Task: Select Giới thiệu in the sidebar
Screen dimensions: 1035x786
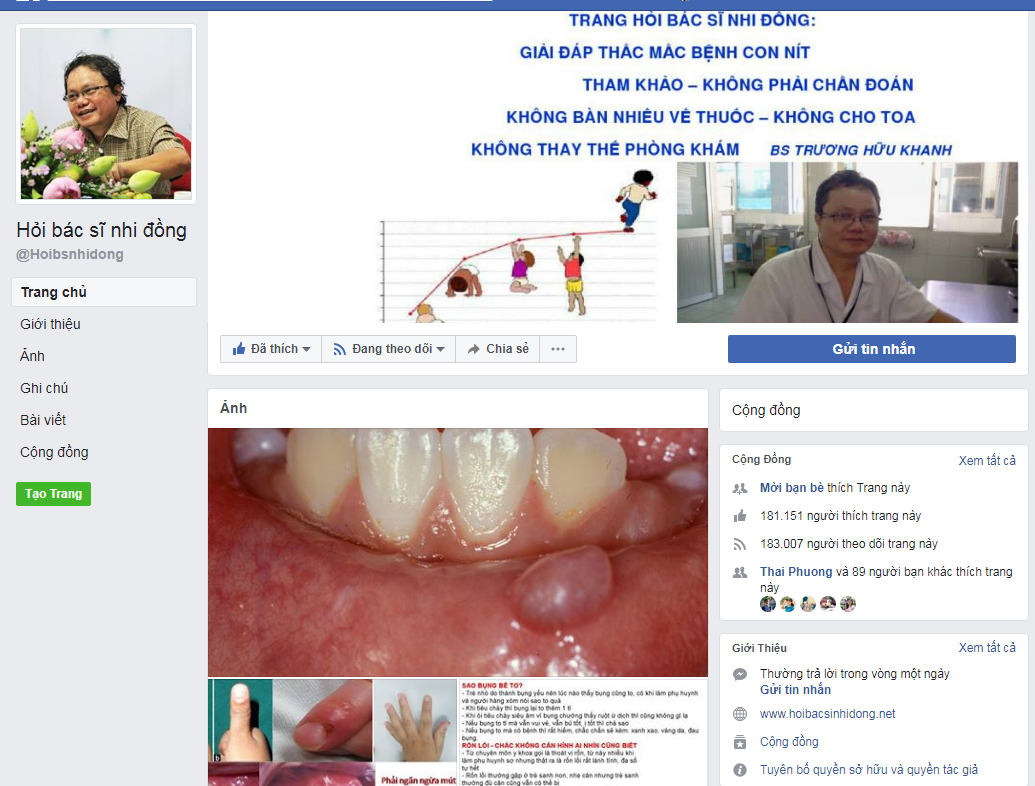Action: (x=50, y=324)
